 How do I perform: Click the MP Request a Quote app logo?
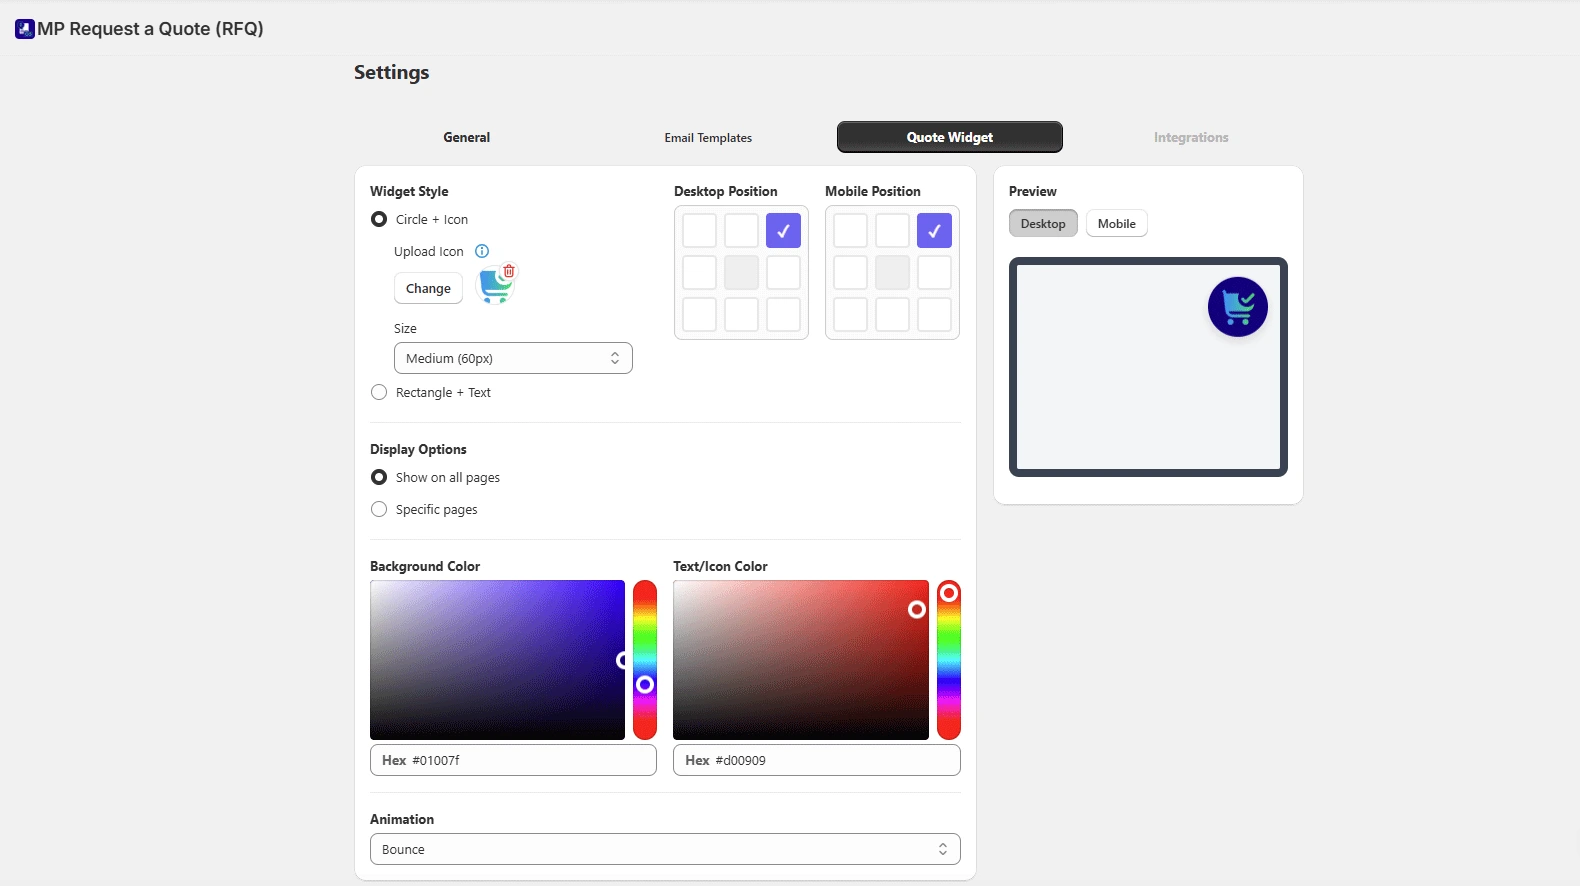pos(25,29)
